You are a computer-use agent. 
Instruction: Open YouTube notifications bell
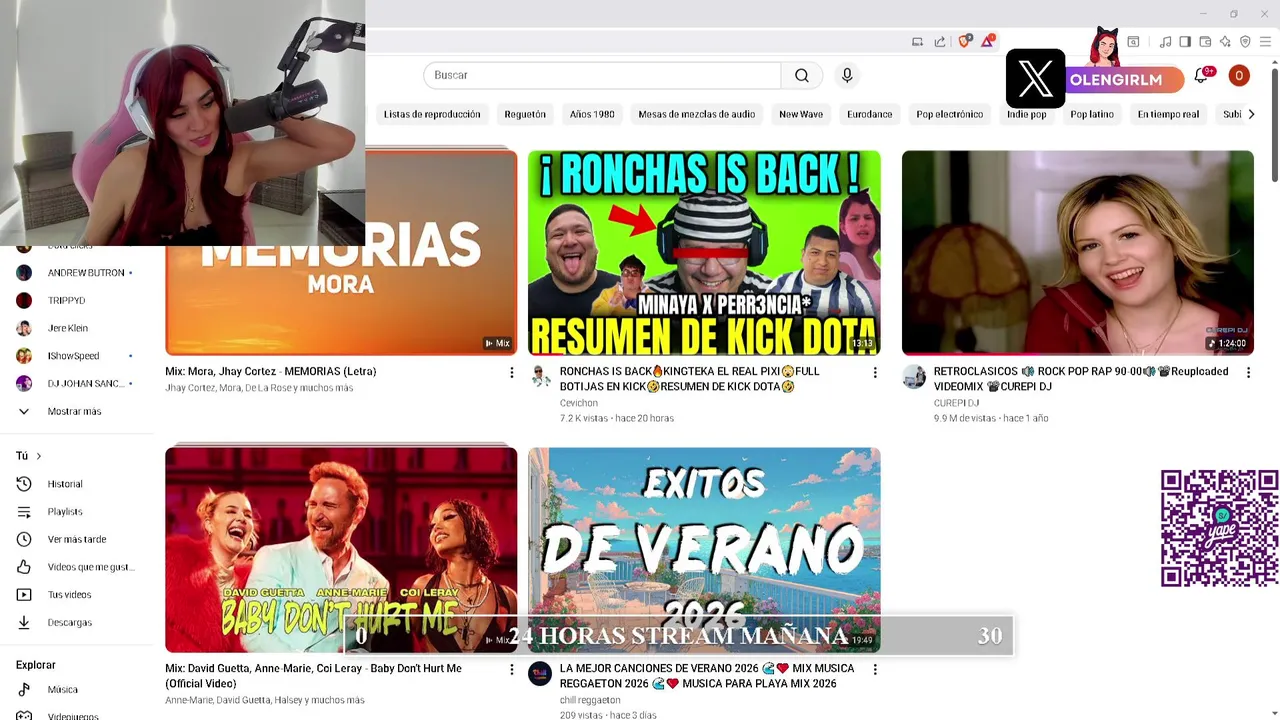1201,75
